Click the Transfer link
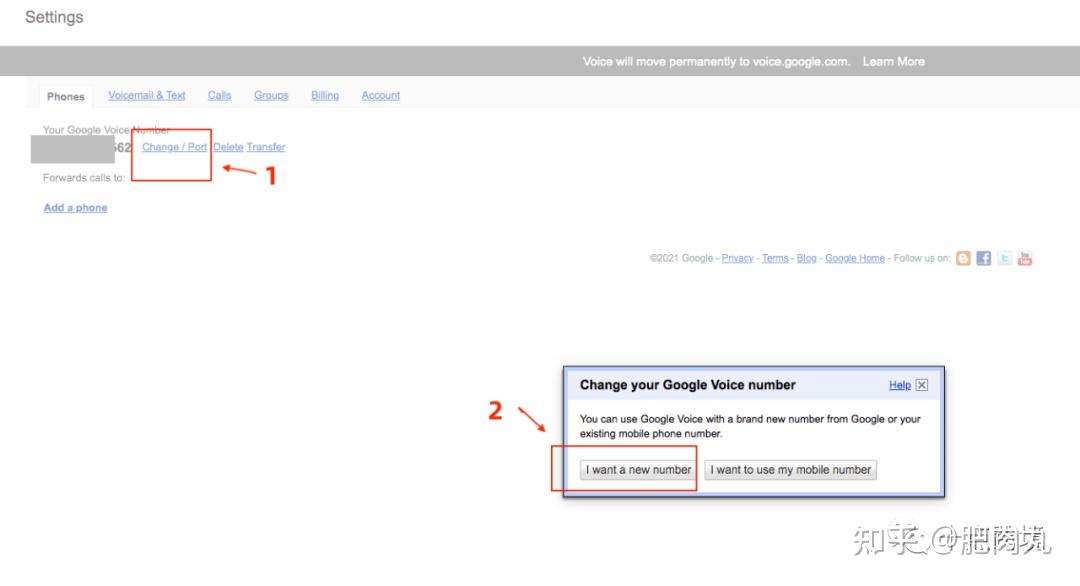Screen dimensions: 1080x586 (266, 147)
